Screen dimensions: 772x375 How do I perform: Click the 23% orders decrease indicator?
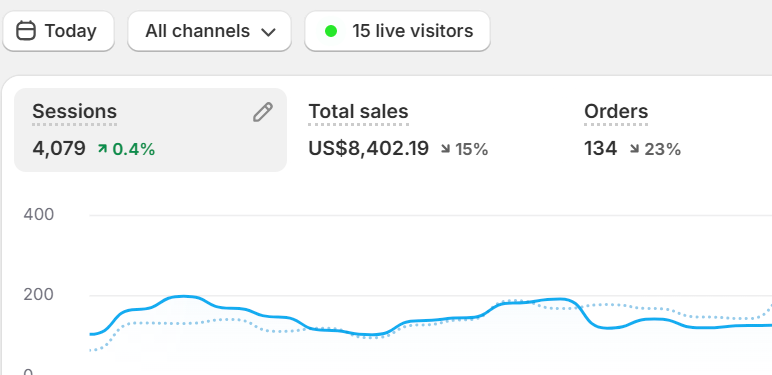pyautogui.click(x=655, y=149)
